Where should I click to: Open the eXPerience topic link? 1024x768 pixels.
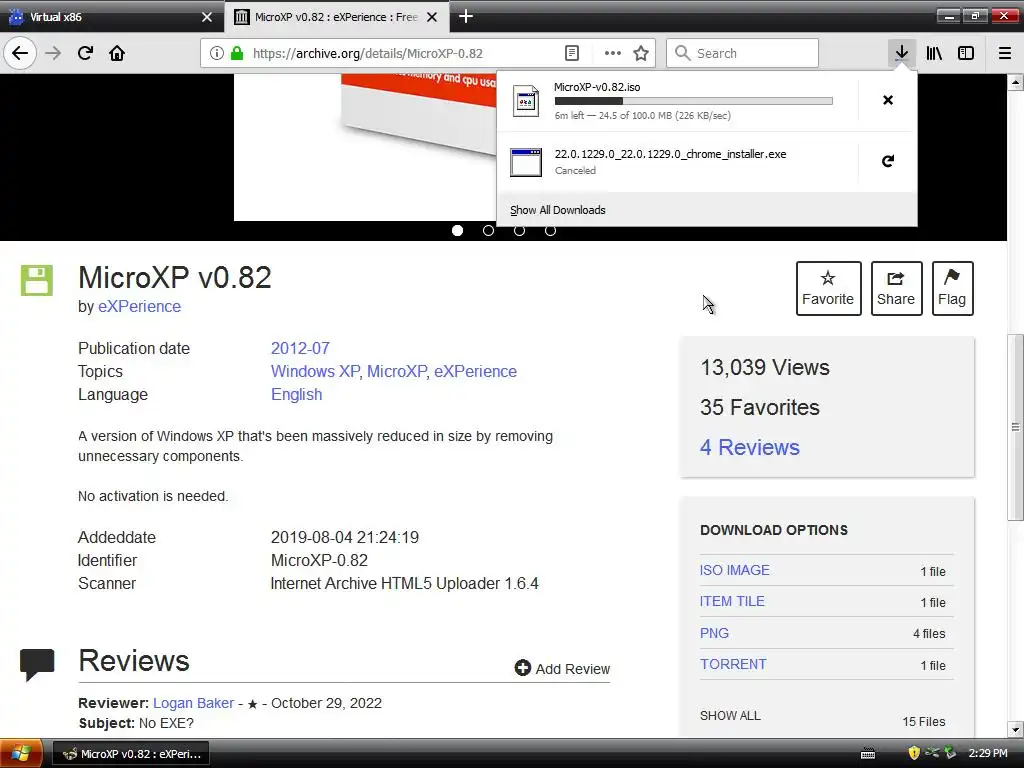point(475,371)
